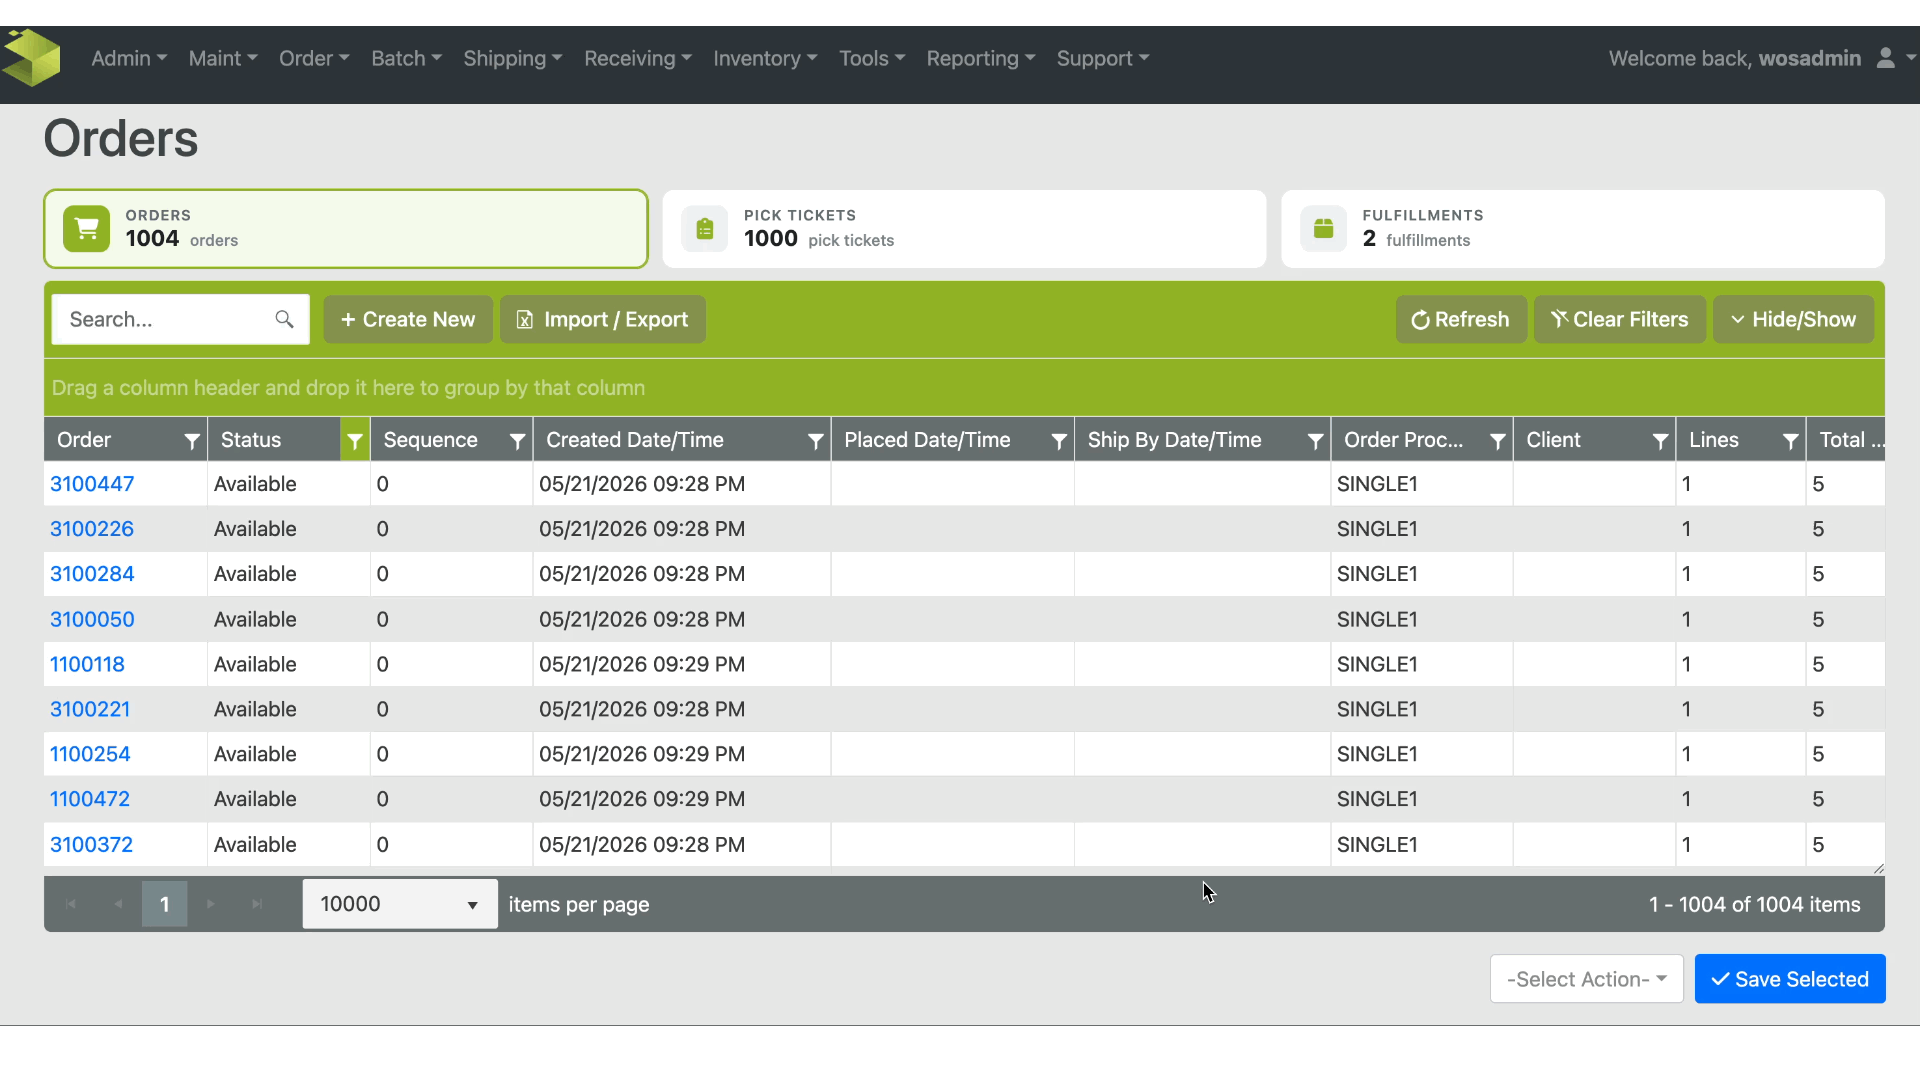The image size is (1920, 1080).
Task: Open the Order menu
Action: click(x=314, y=58)
